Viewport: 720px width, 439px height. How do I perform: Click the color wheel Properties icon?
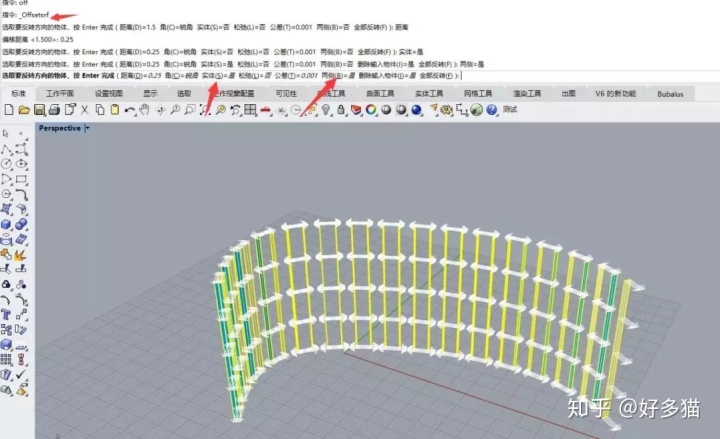(x=371, y=109)
